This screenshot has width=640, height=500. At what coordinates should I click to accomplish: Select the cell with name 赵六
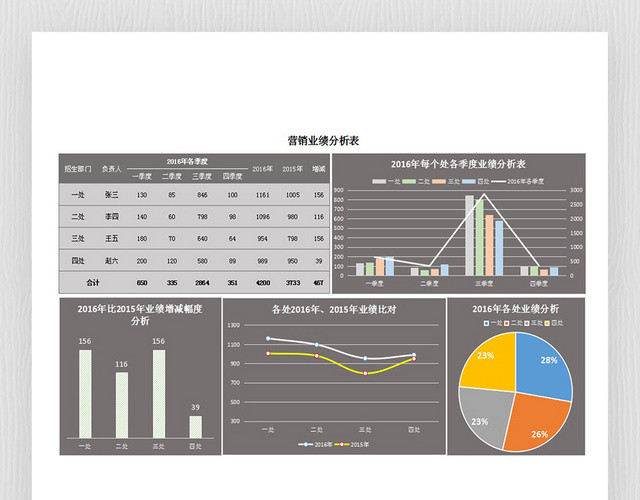pos(111,260)
